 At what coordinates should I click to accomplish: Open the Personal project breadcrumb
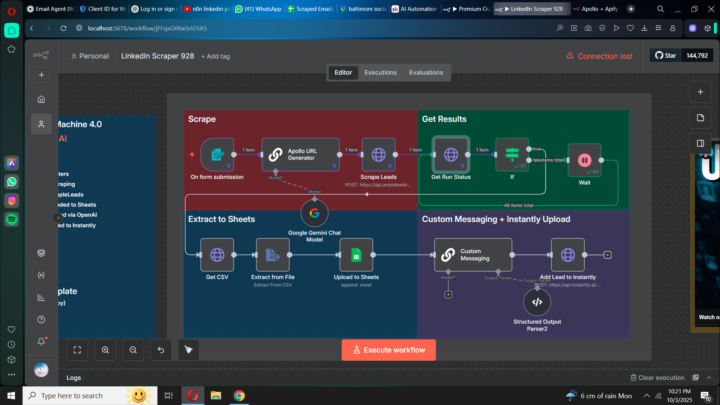90,56
